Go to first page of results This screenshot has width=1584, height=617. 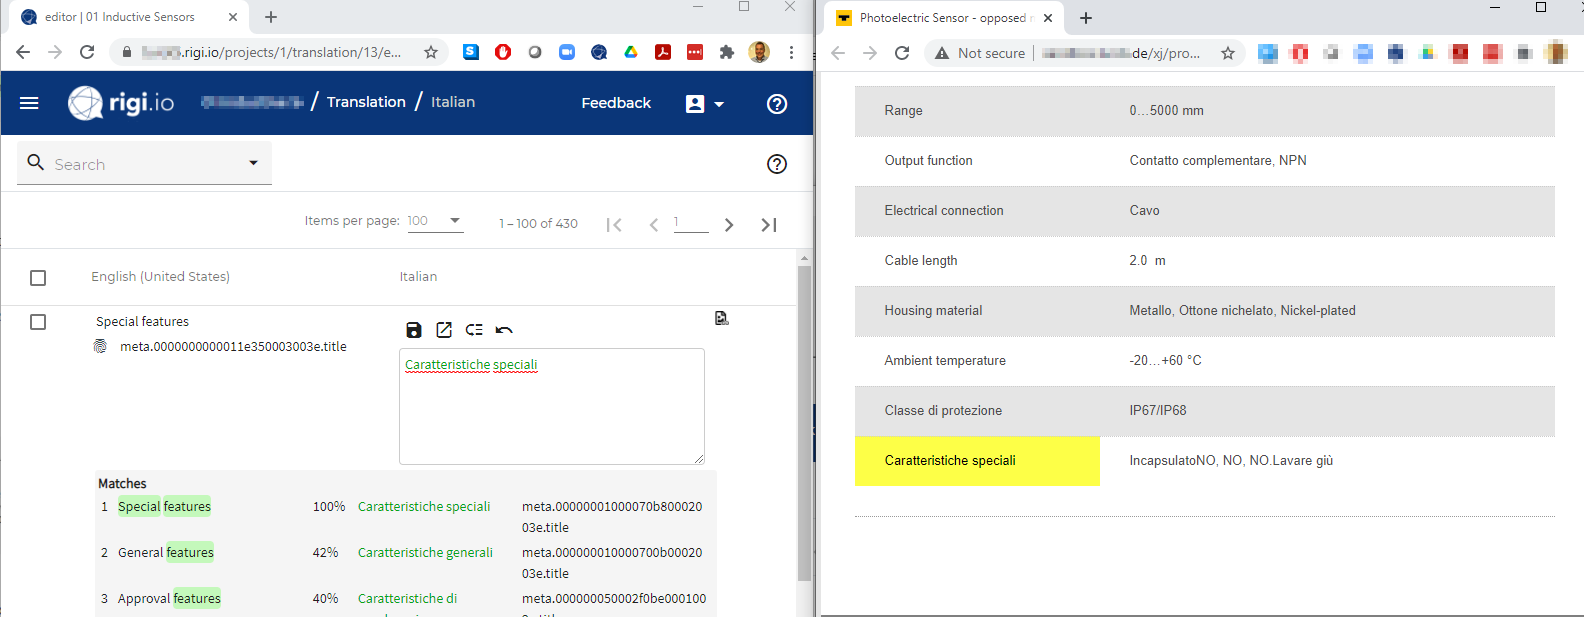coord(614,225)
